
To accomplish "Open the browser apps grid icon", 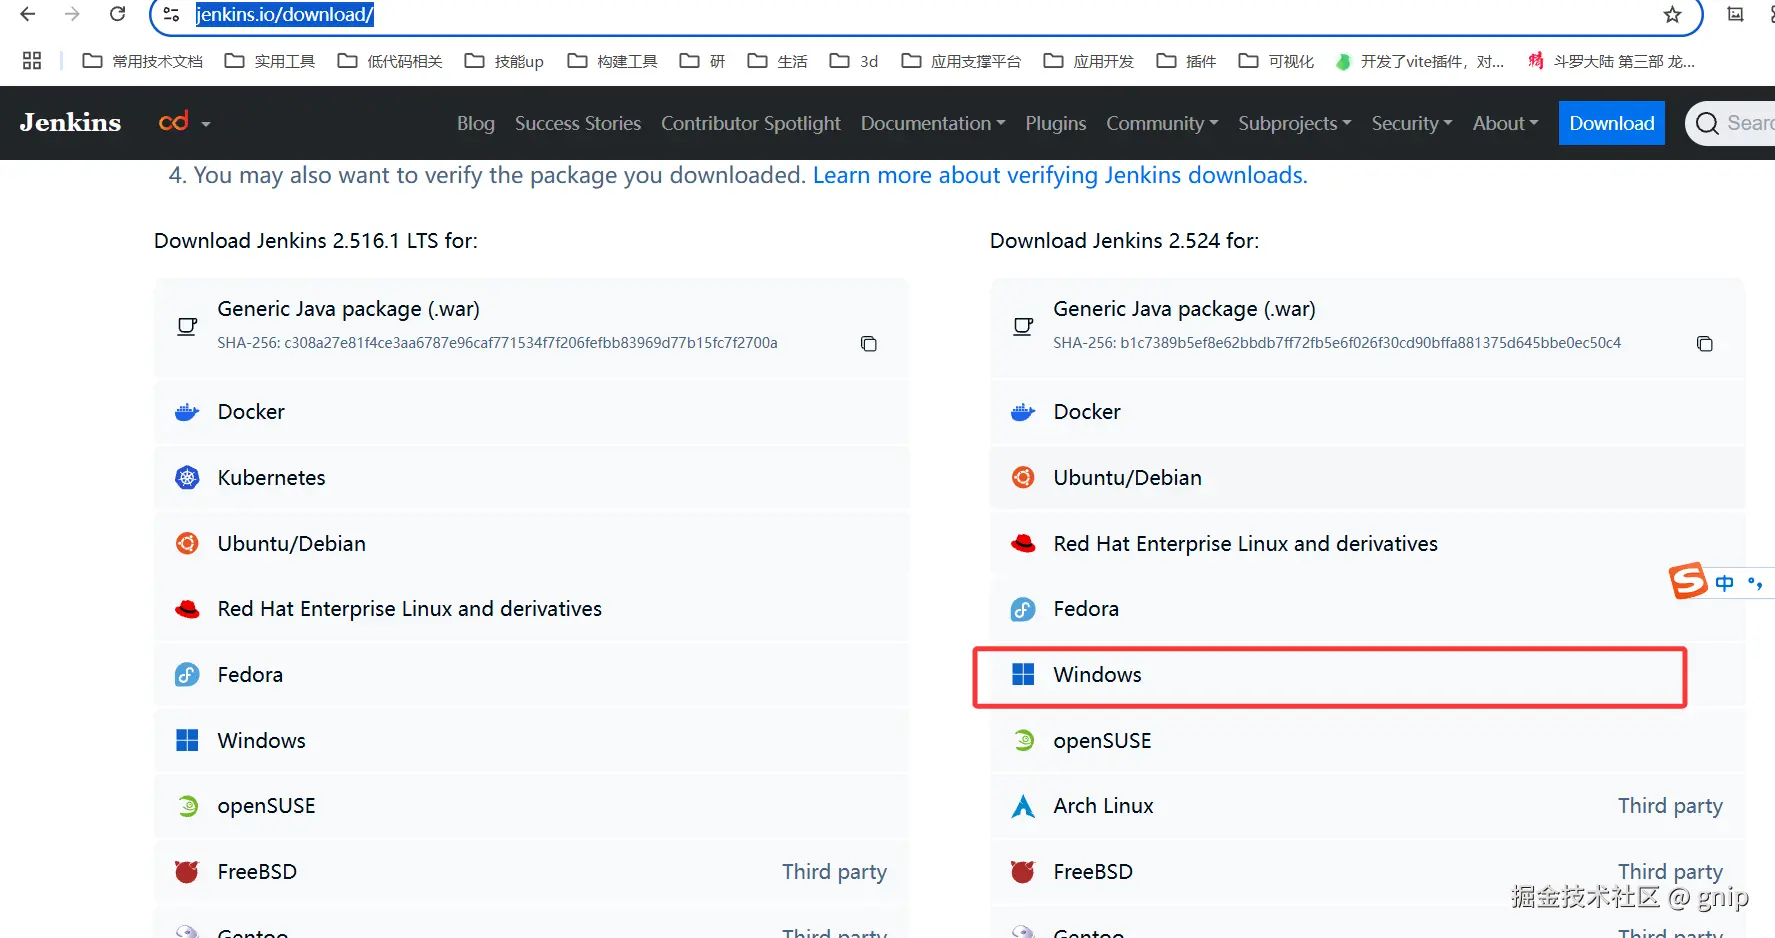I will click(x=32, y=61).
